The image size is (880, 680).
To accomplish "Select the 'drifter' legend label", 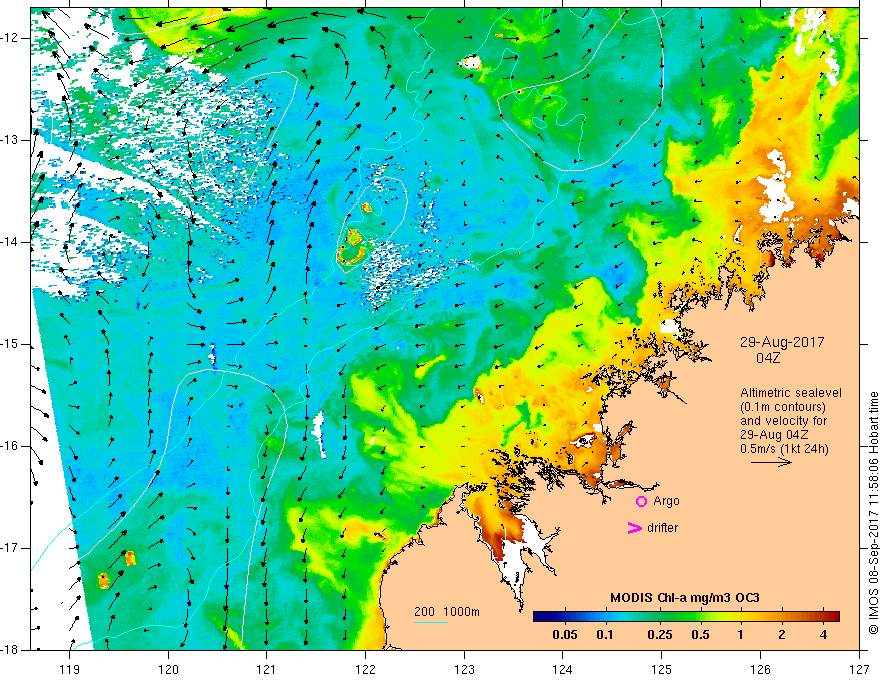I will [662, 528].
